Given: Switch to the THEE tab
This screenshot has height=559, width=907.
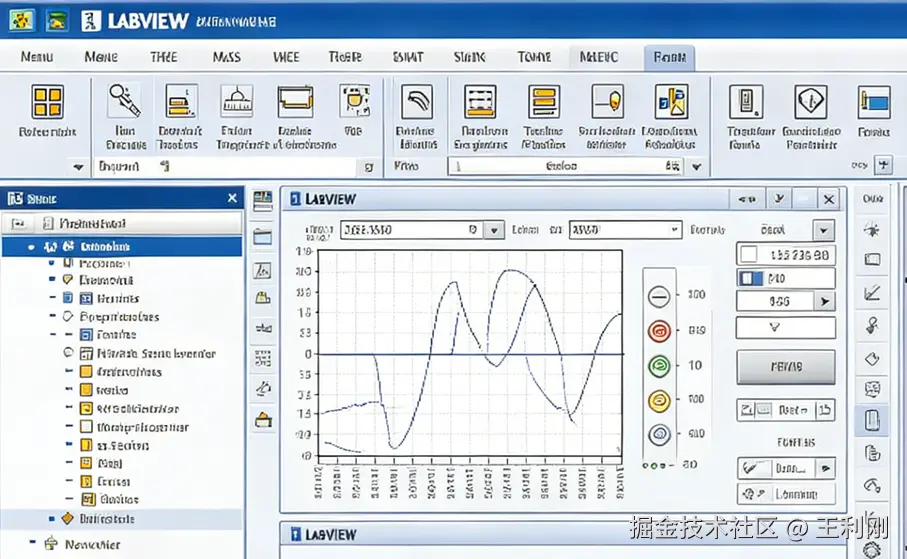Looking at the screenshot, I should [x=164, y=57].
